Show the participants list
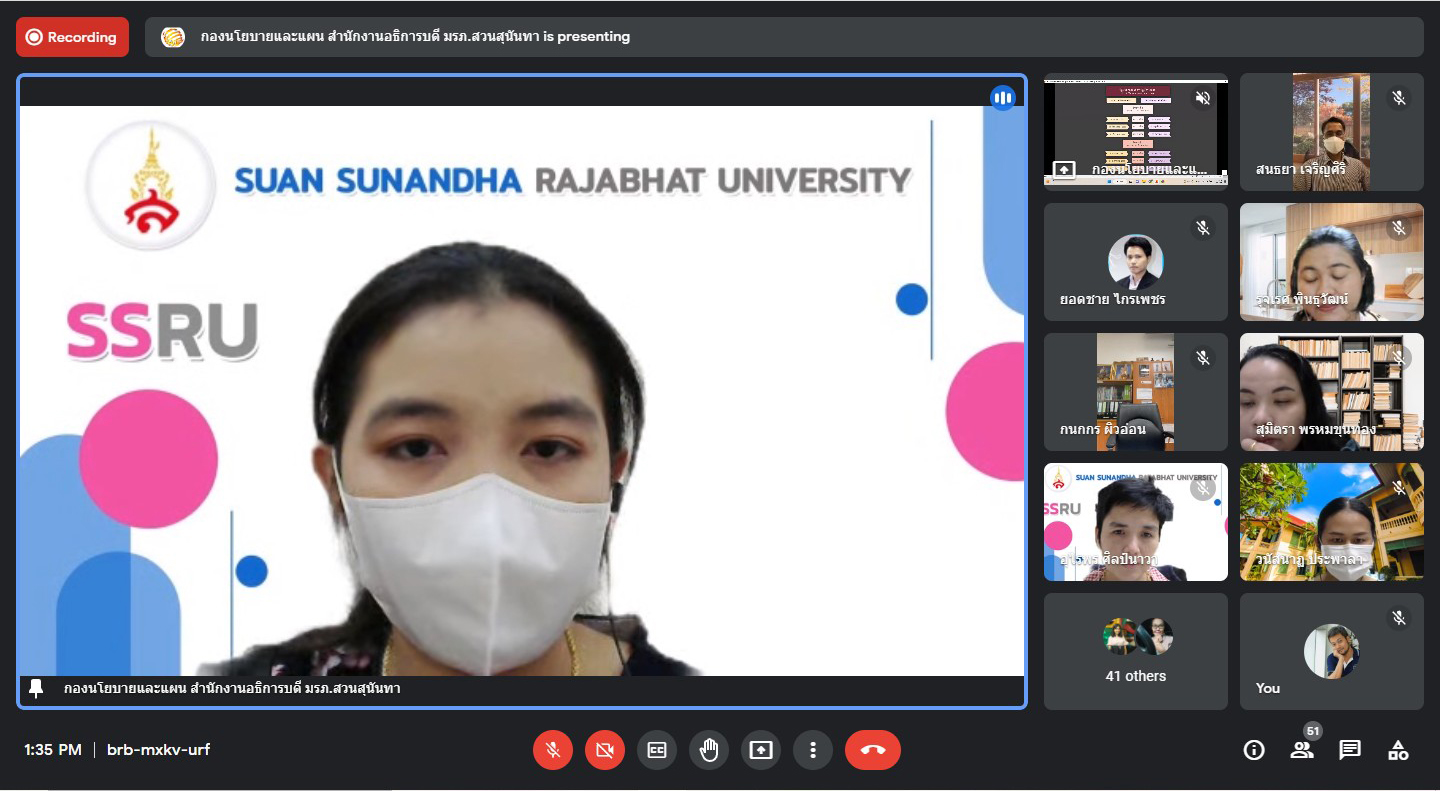Image resolution: width=1440 pixels, height=791 pixels. point(1302,750)
